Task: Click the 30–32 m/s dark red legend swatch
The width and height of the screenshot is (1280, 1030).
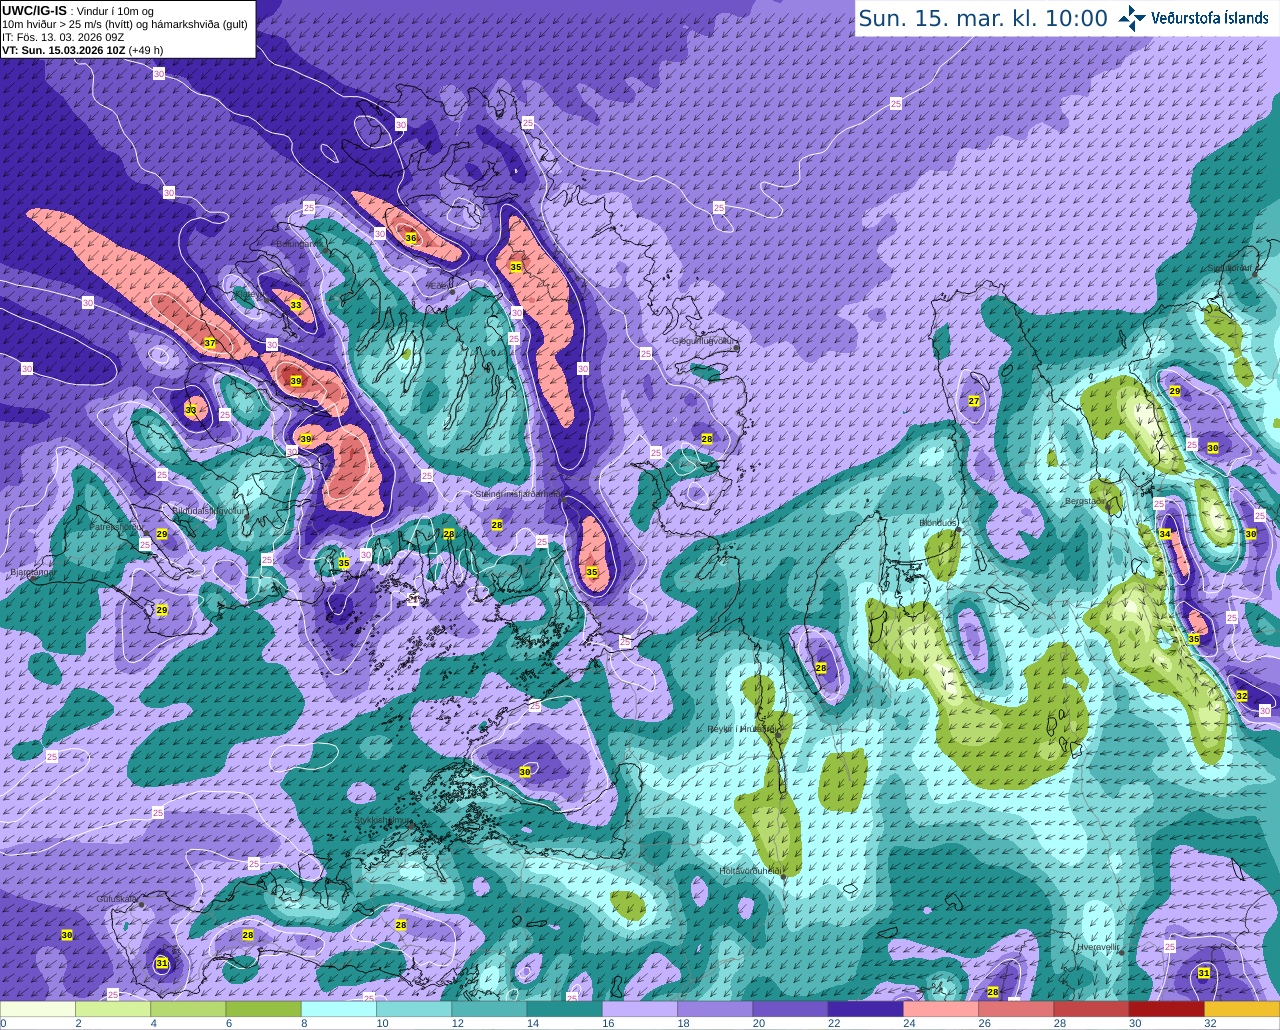Action: click(x=1167, y=1009)
